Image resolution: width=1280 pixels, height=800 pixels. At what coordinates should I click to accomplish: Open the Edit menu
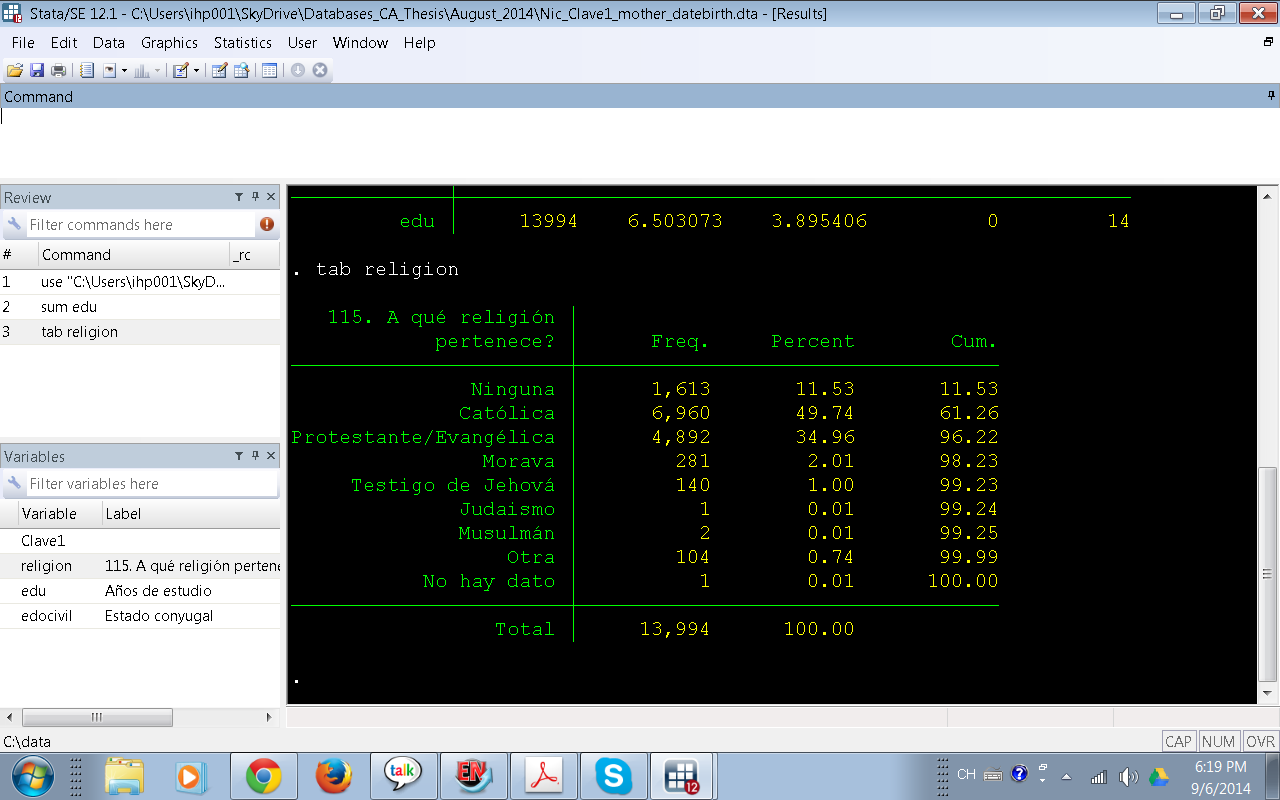tap(64, 43)
